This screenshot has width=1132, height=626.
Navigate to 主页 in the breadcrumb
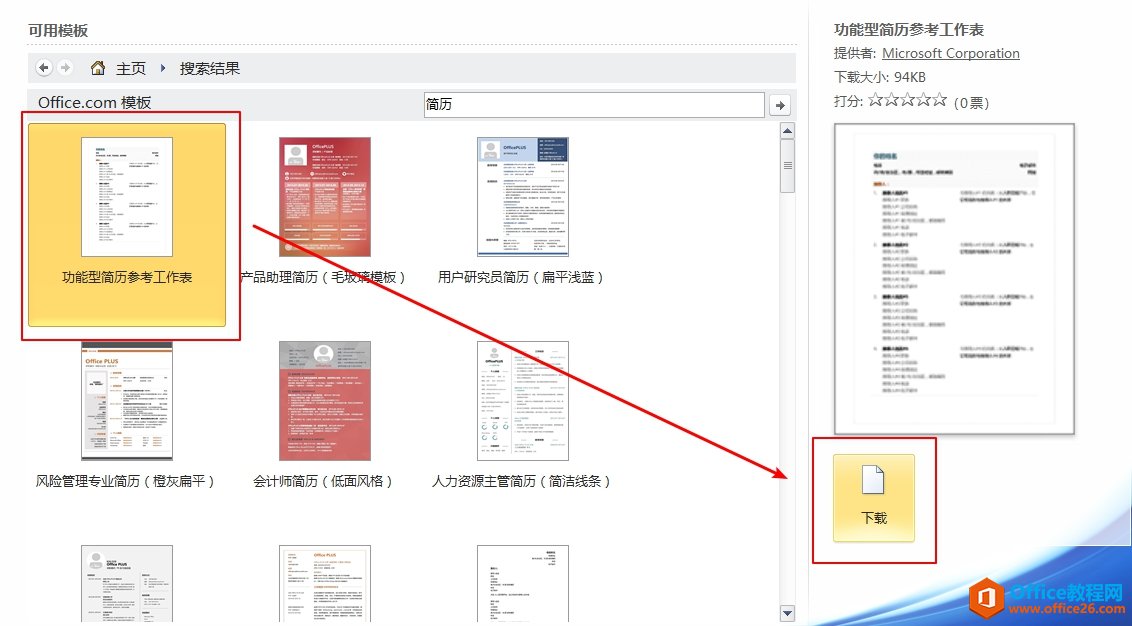click(130, 67)
